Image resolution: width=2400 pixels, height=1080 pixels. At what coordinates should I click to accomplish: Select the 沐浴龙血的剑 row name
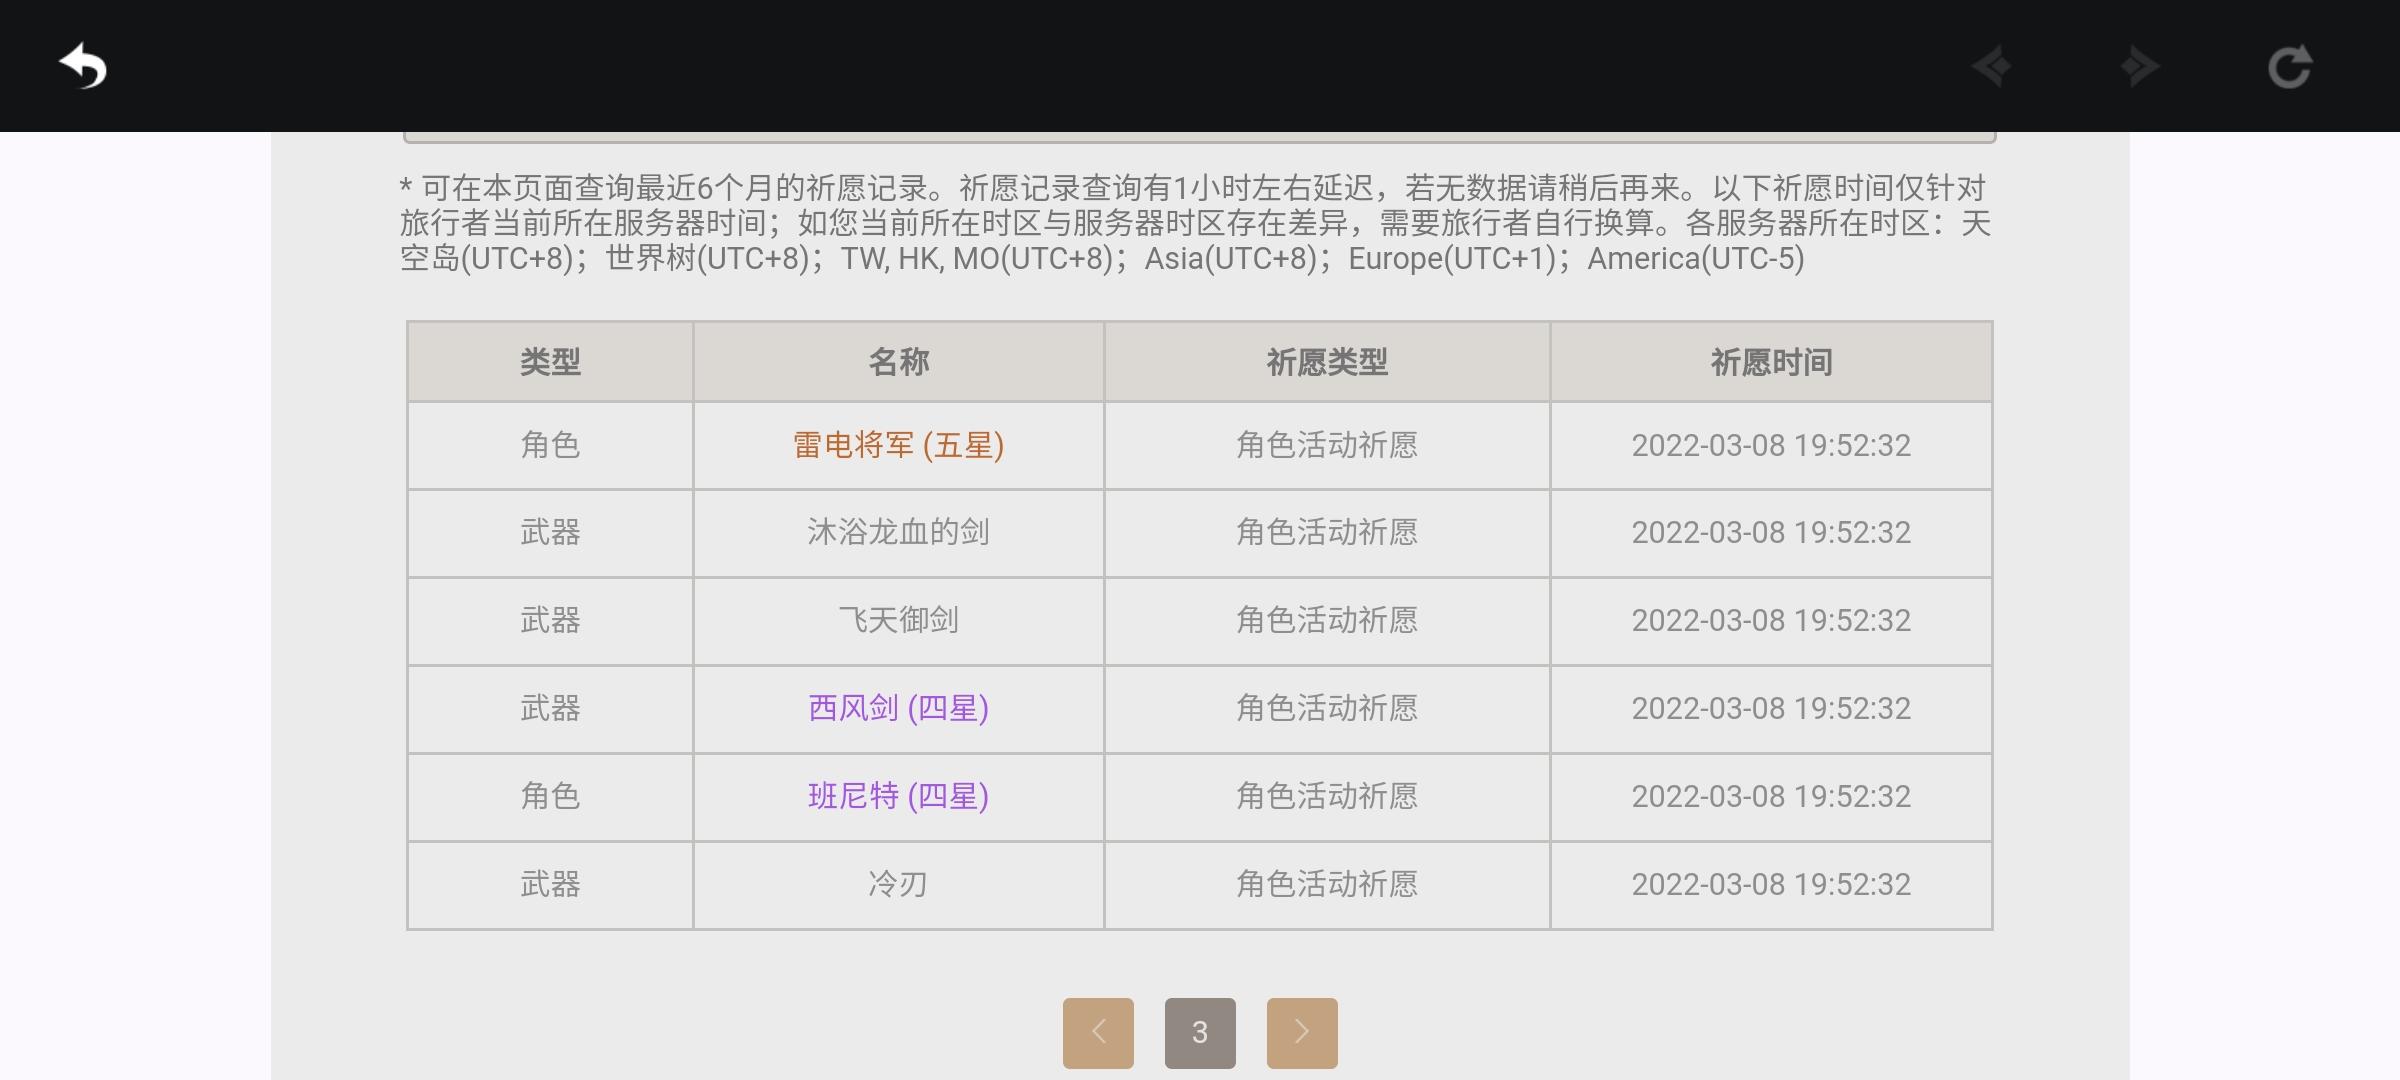pyautogui.click(x=898, y=532)
